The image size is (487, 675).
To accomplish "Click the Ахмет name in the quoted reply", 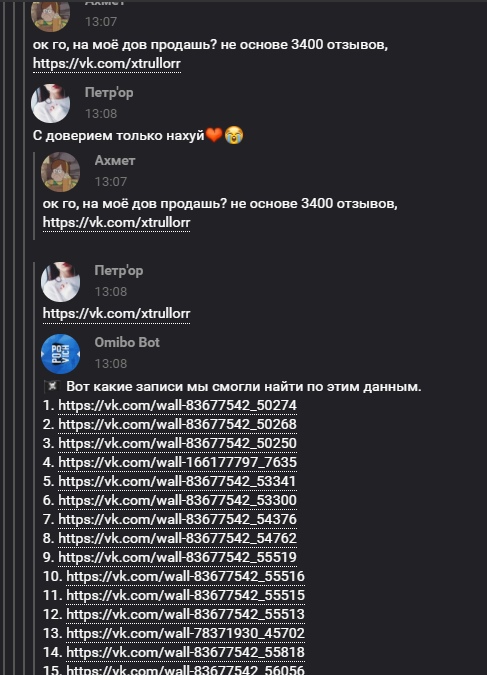I will click(x=115, y=160).
